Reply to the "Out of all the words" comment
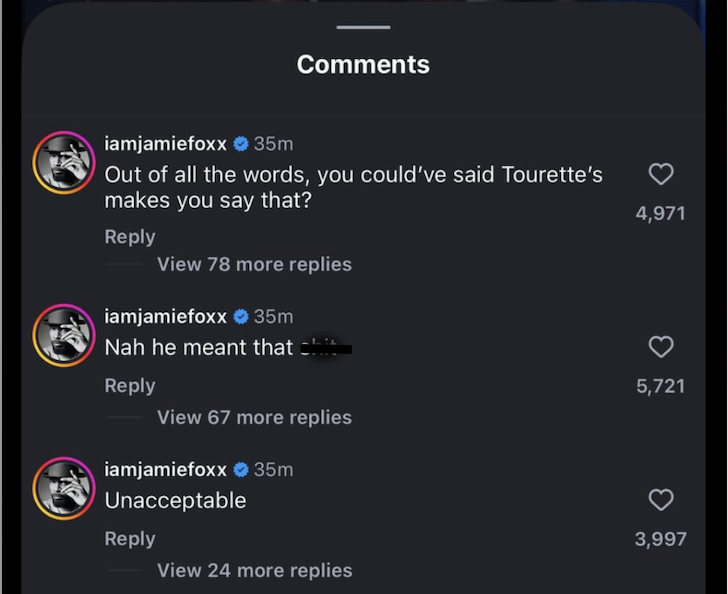728x594 pixels. pyautogui.click(x=130, y=237)
